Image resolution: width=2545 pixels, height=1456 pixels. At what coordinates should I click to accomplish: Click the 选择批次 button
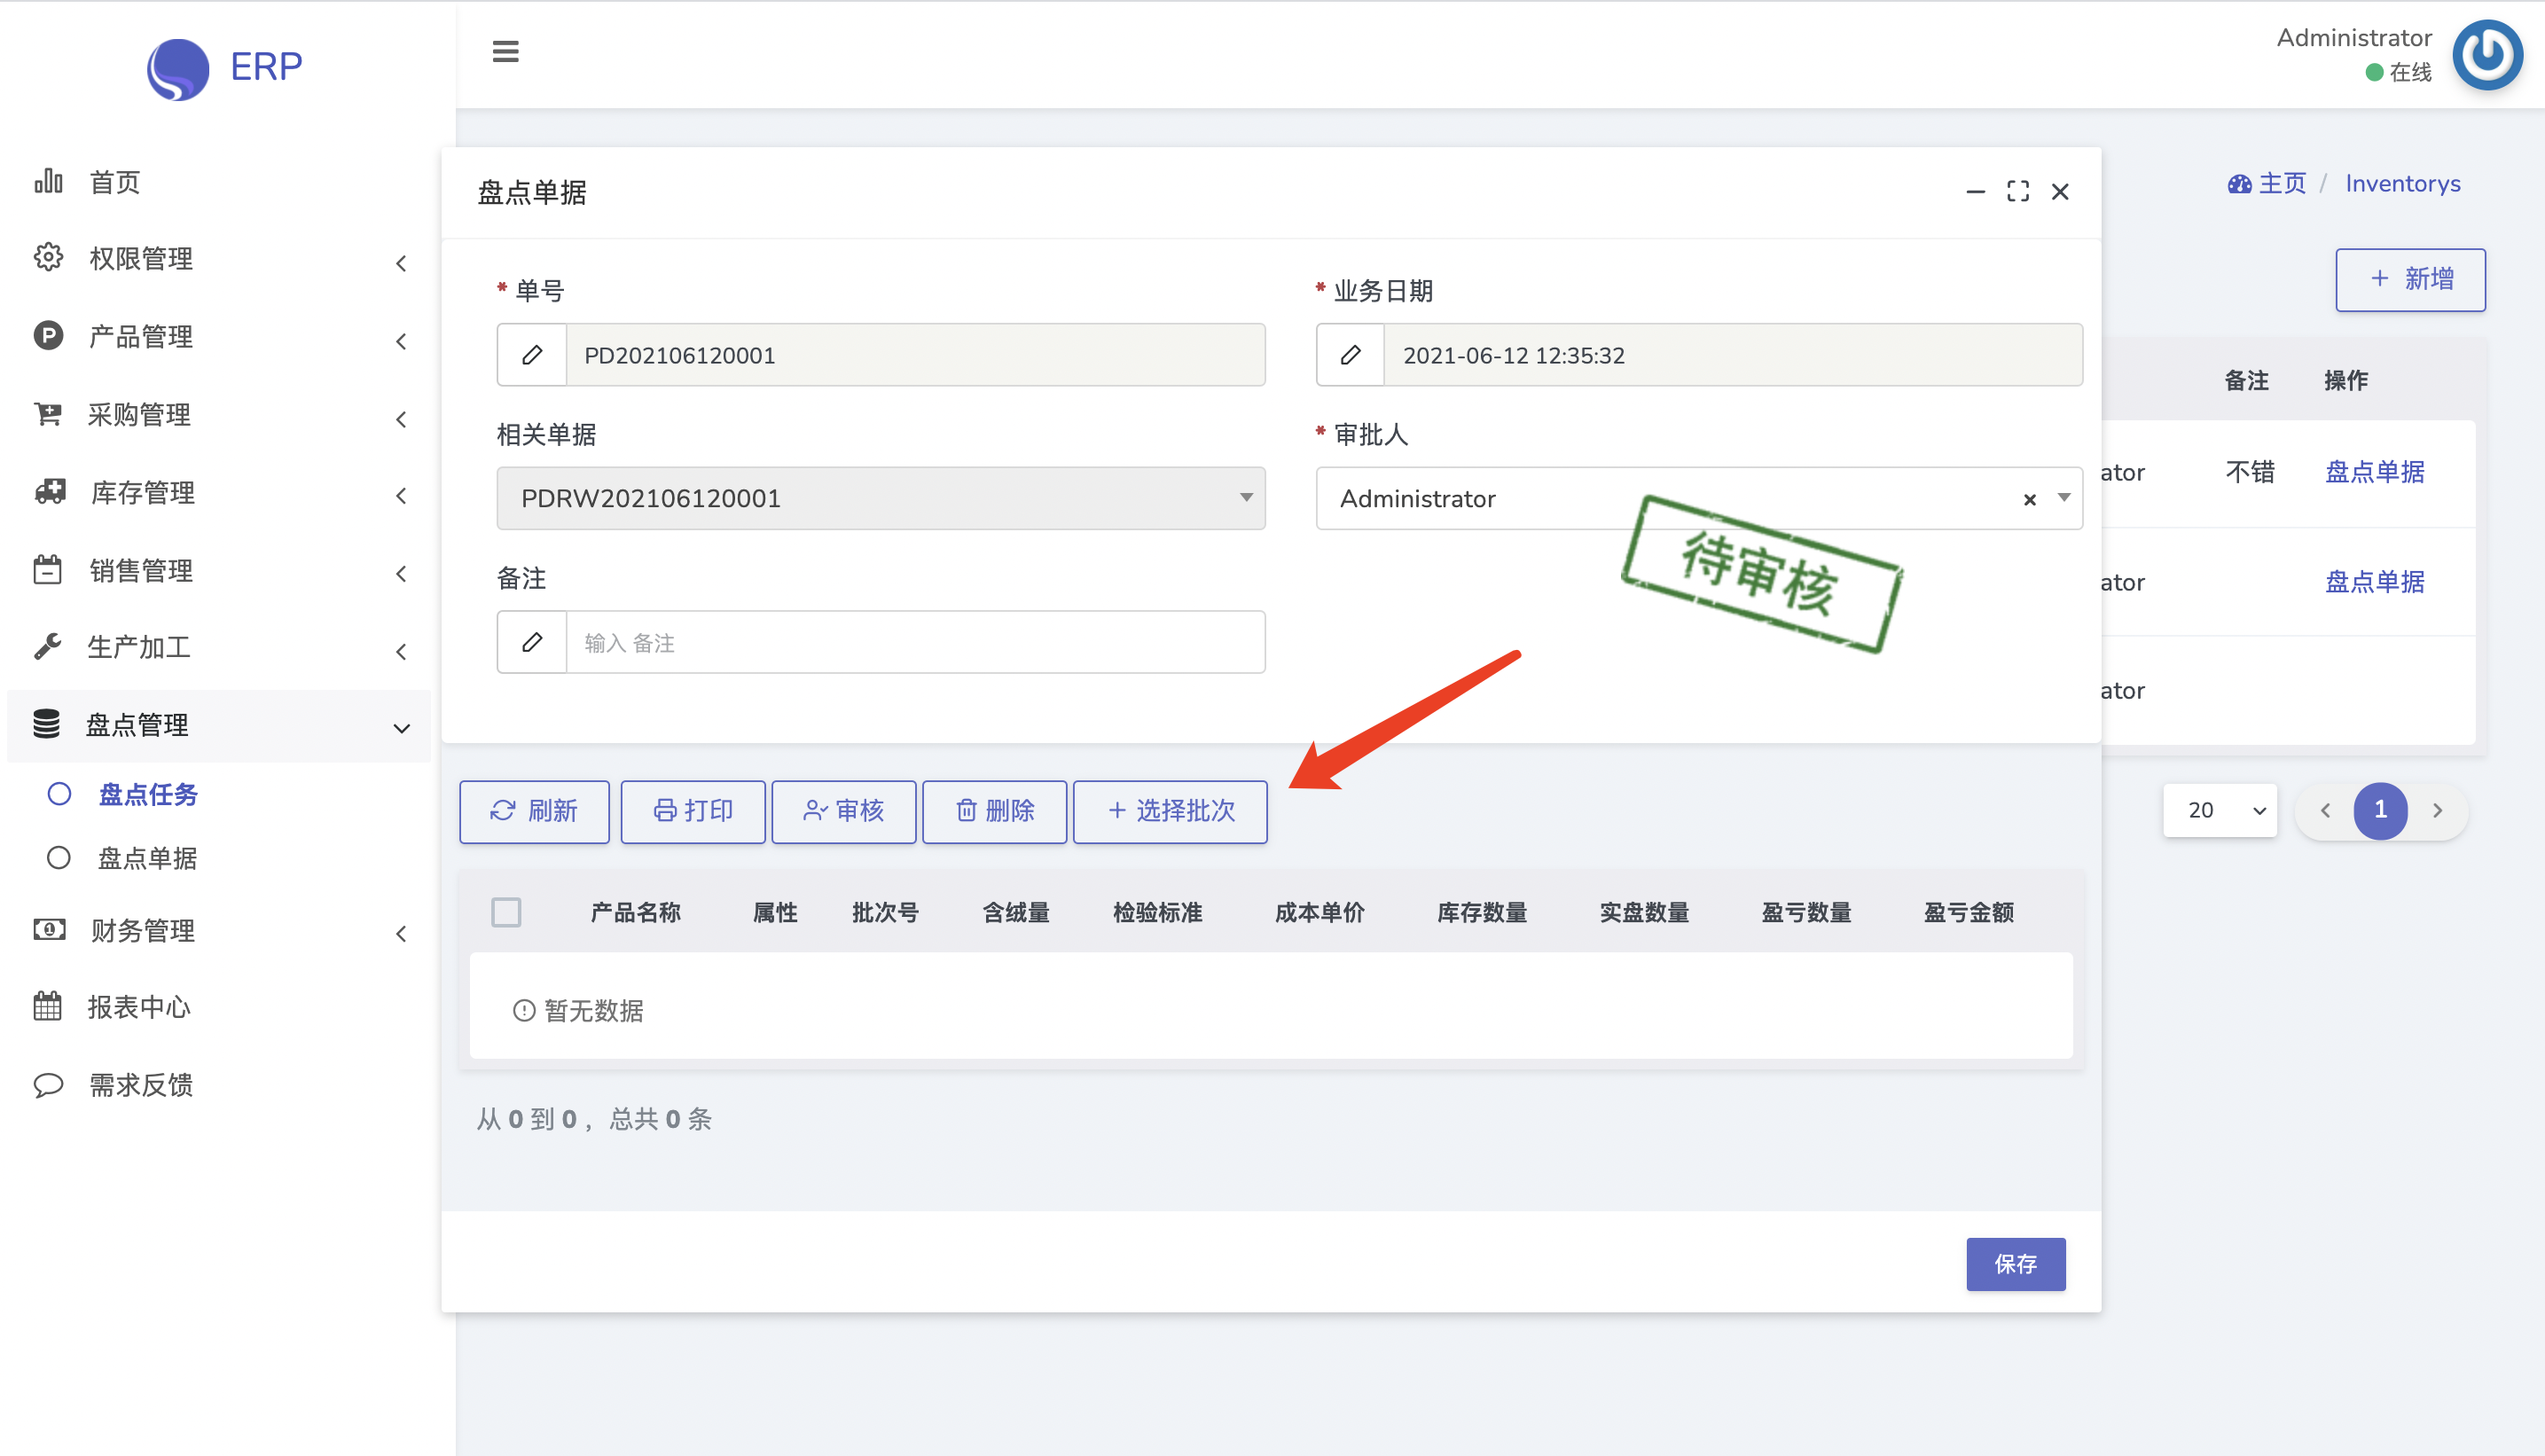click(x=1170, y=811)
